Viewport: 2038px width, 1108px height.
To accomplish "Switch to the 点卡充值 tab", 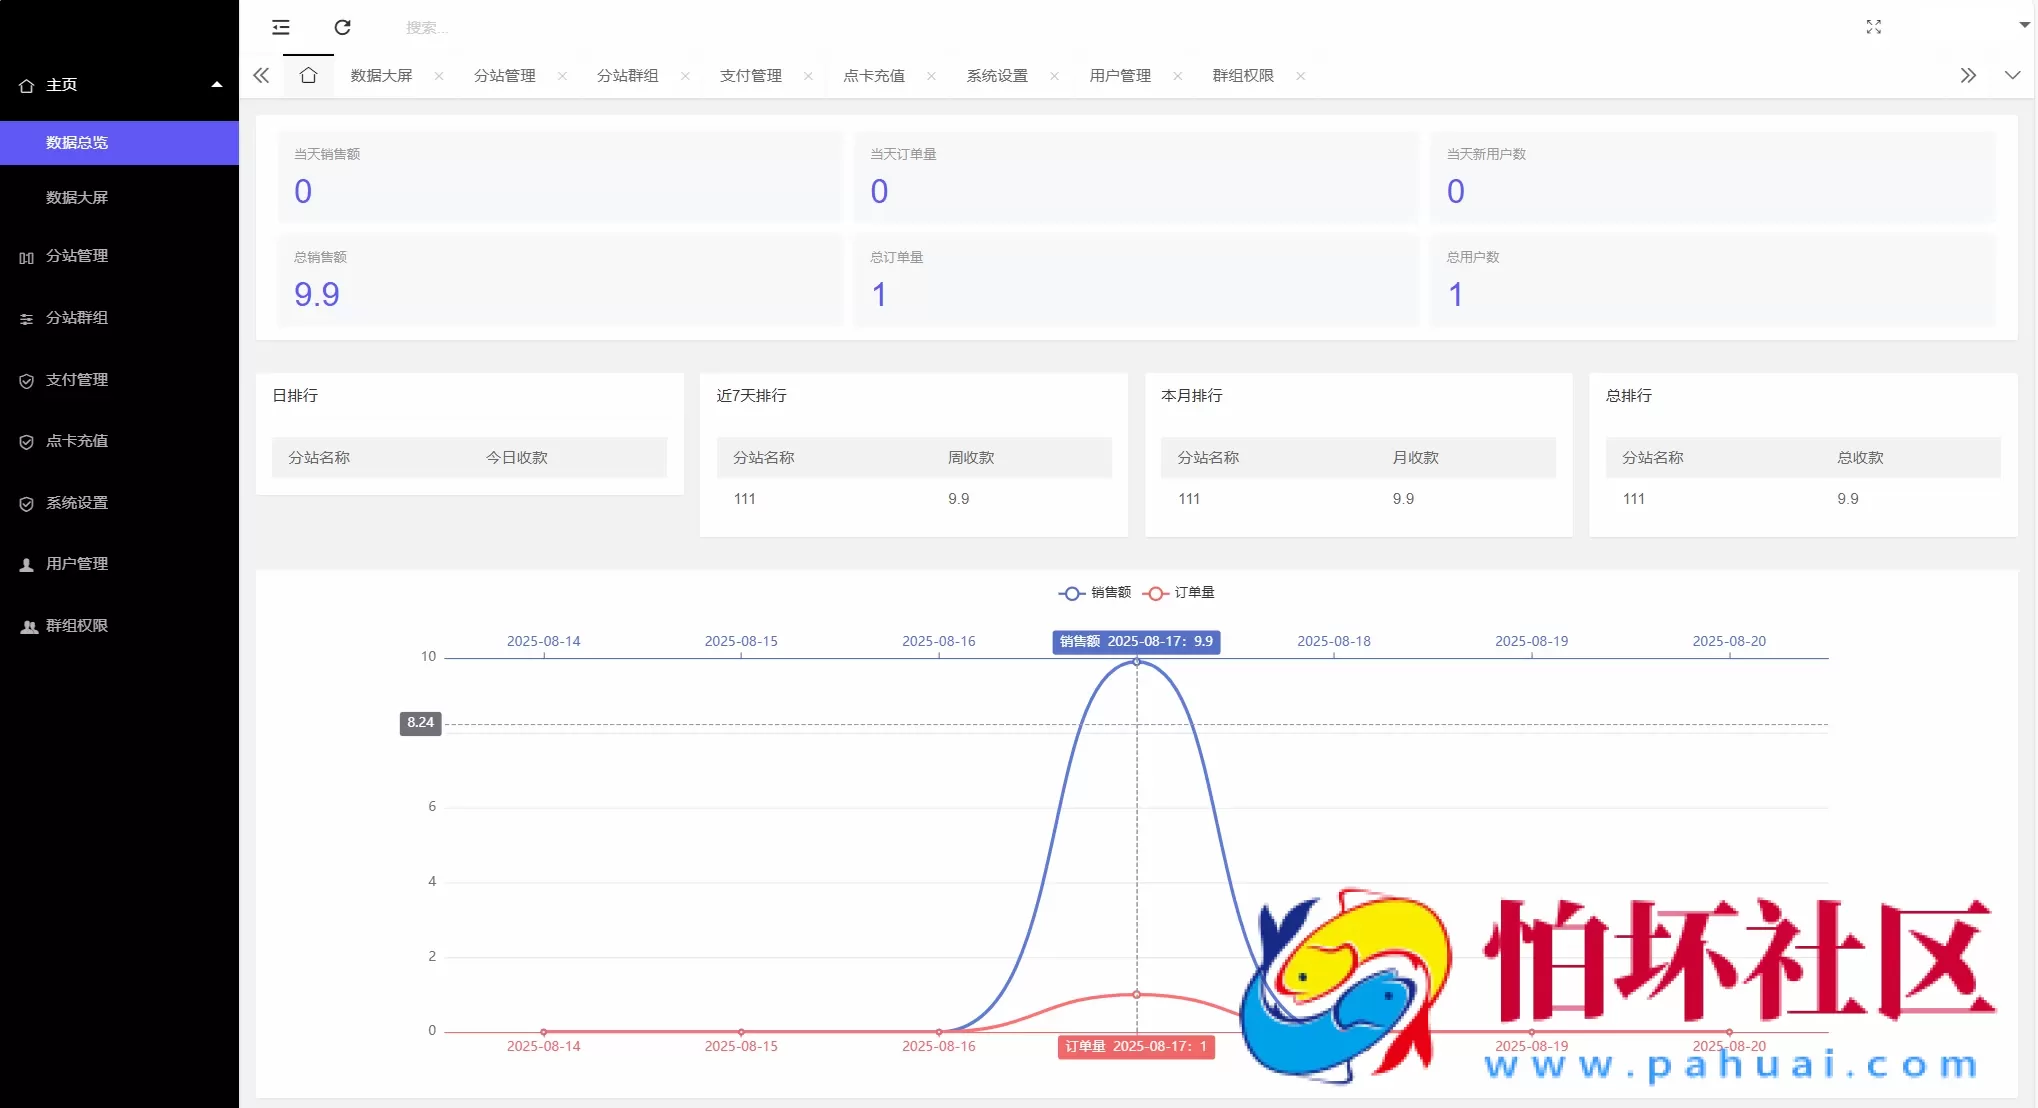I will coord(871,75).
